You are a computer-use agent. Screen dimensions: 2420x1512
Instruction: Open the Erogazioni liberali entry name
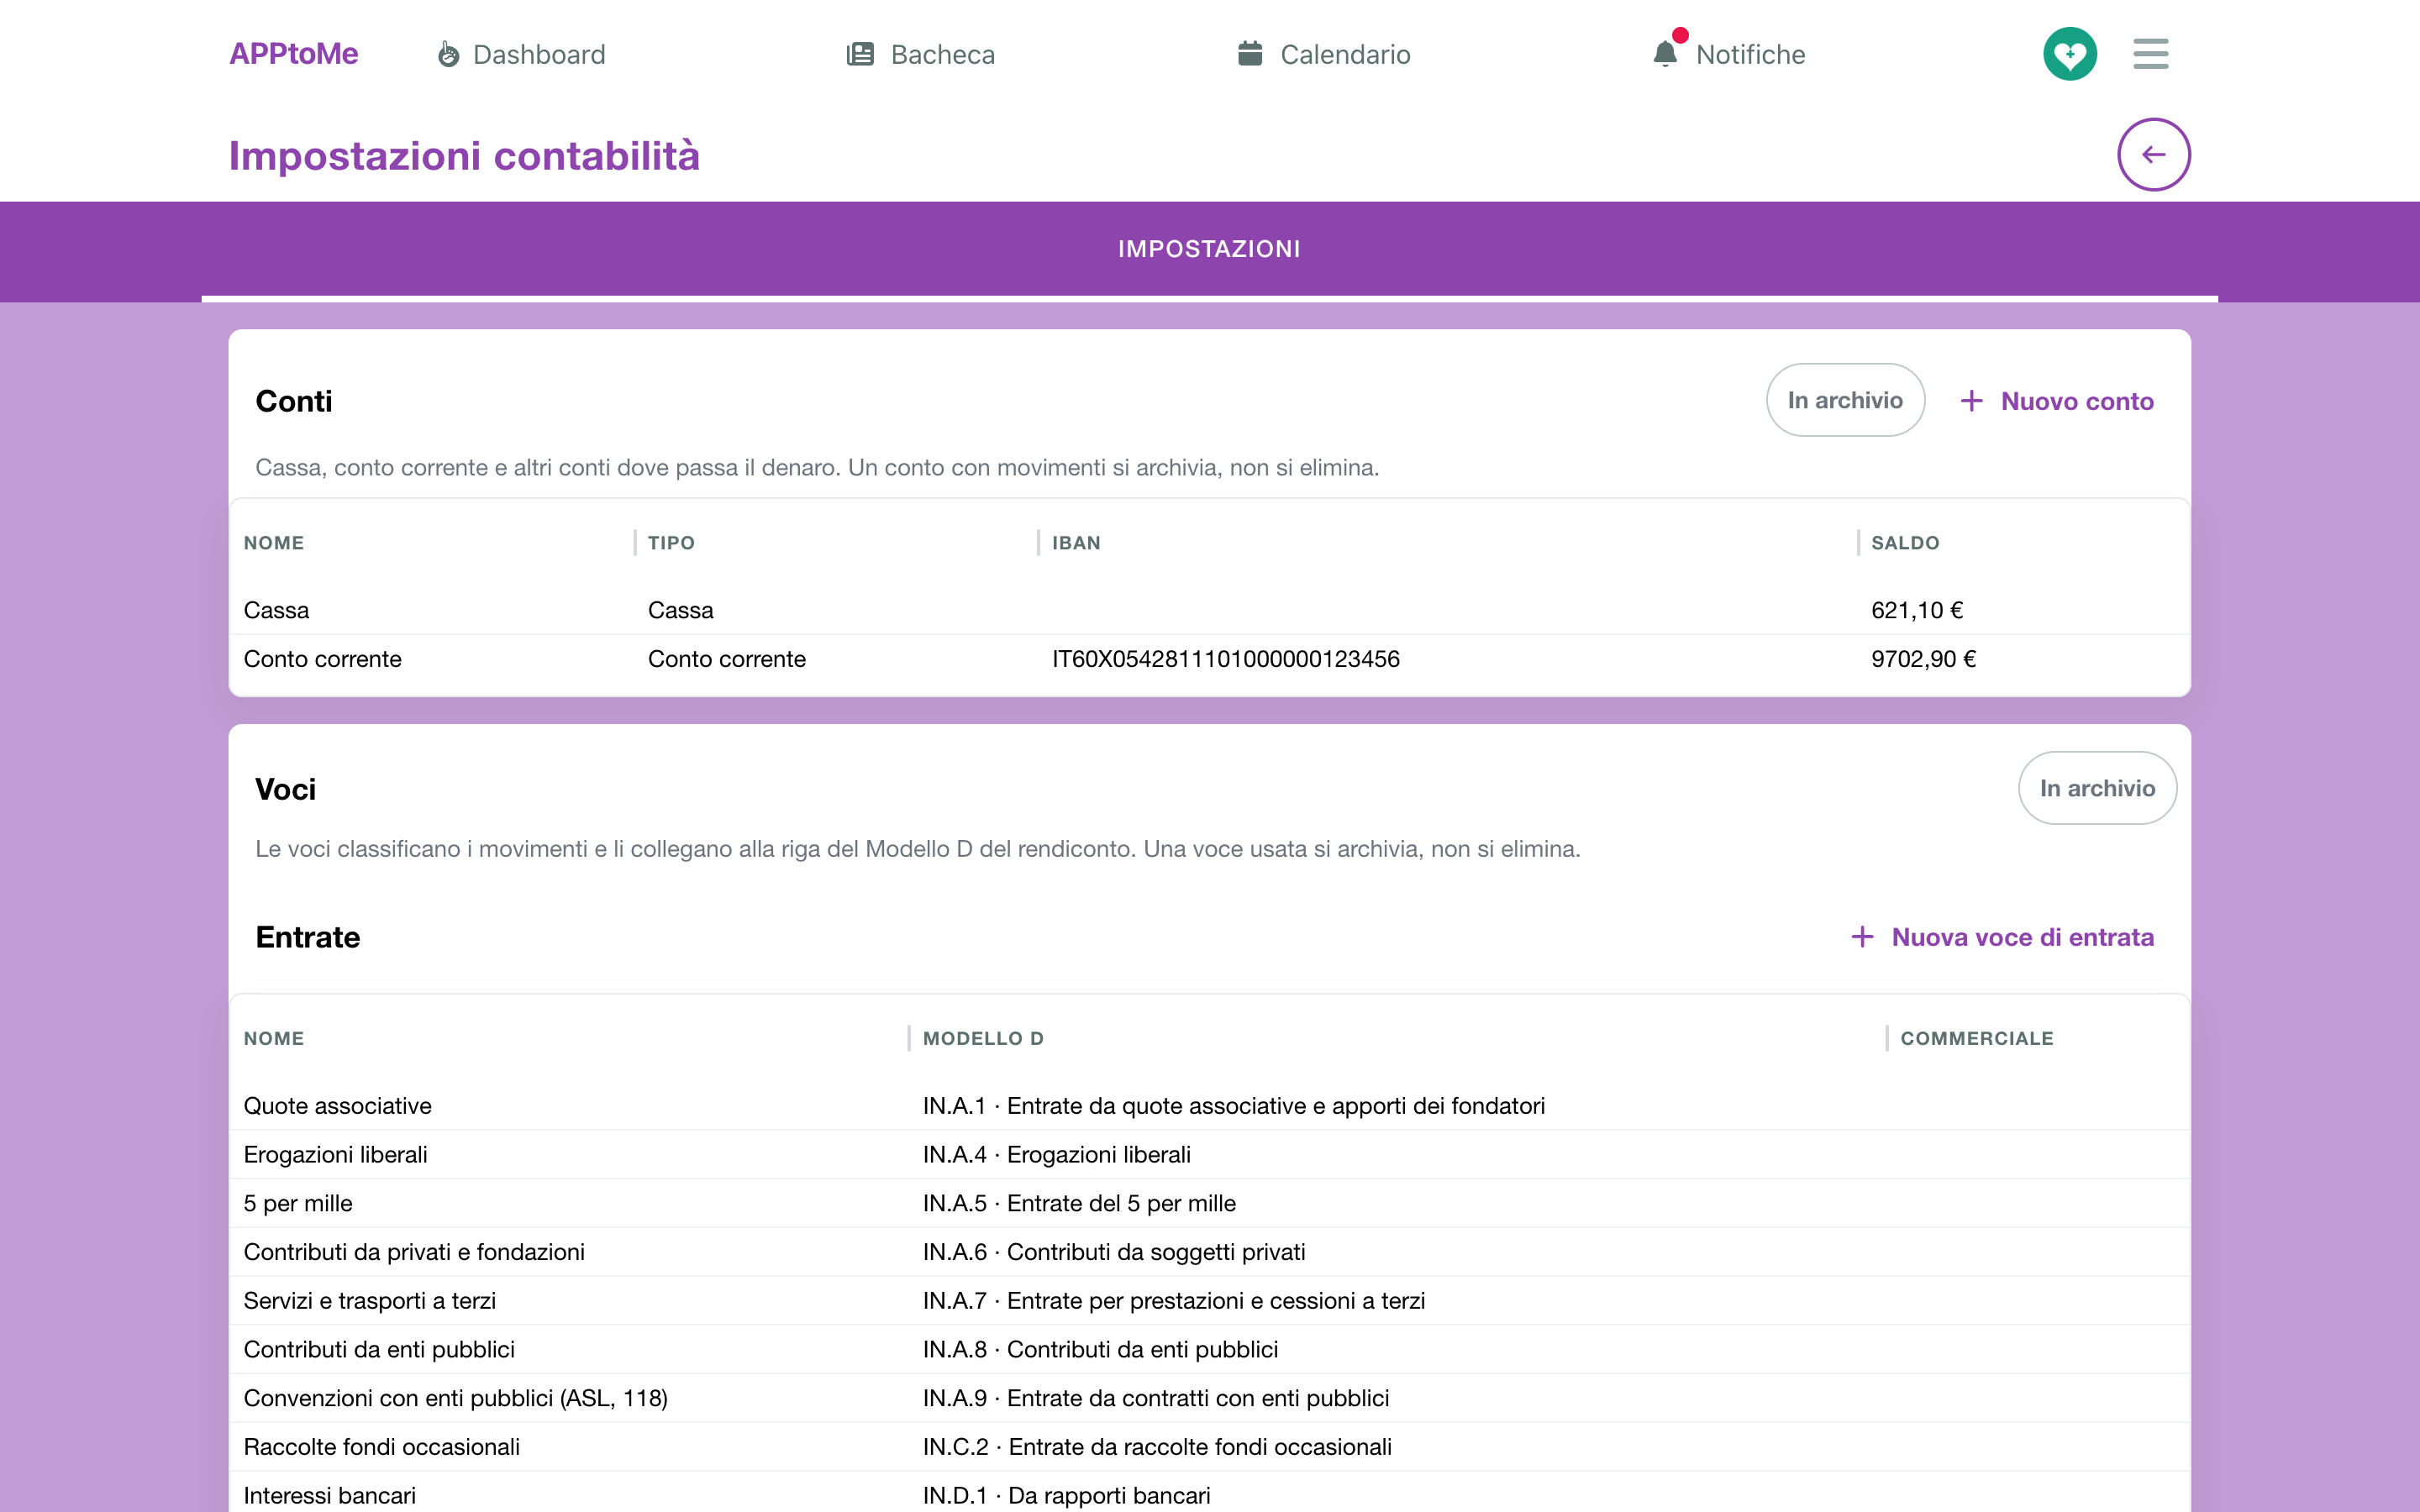335,1155
